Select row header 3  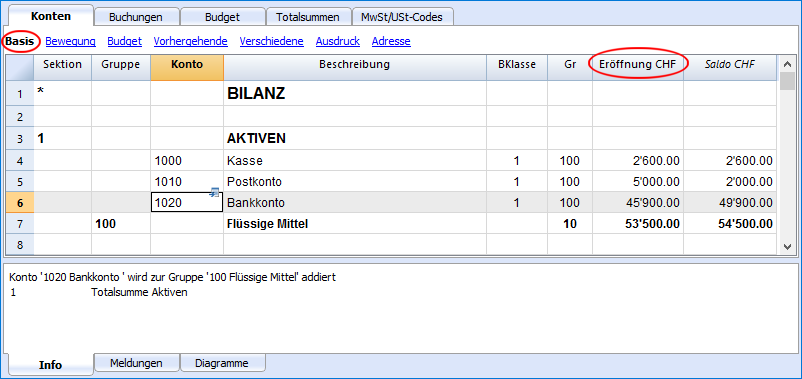point(20,138)
